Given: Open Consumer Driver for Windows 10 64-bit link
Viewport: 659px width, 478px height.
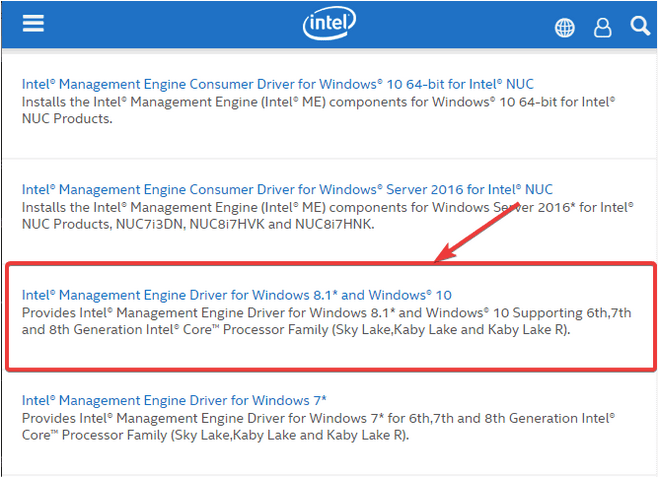Looking at the screenshot, I should point(277,84).
